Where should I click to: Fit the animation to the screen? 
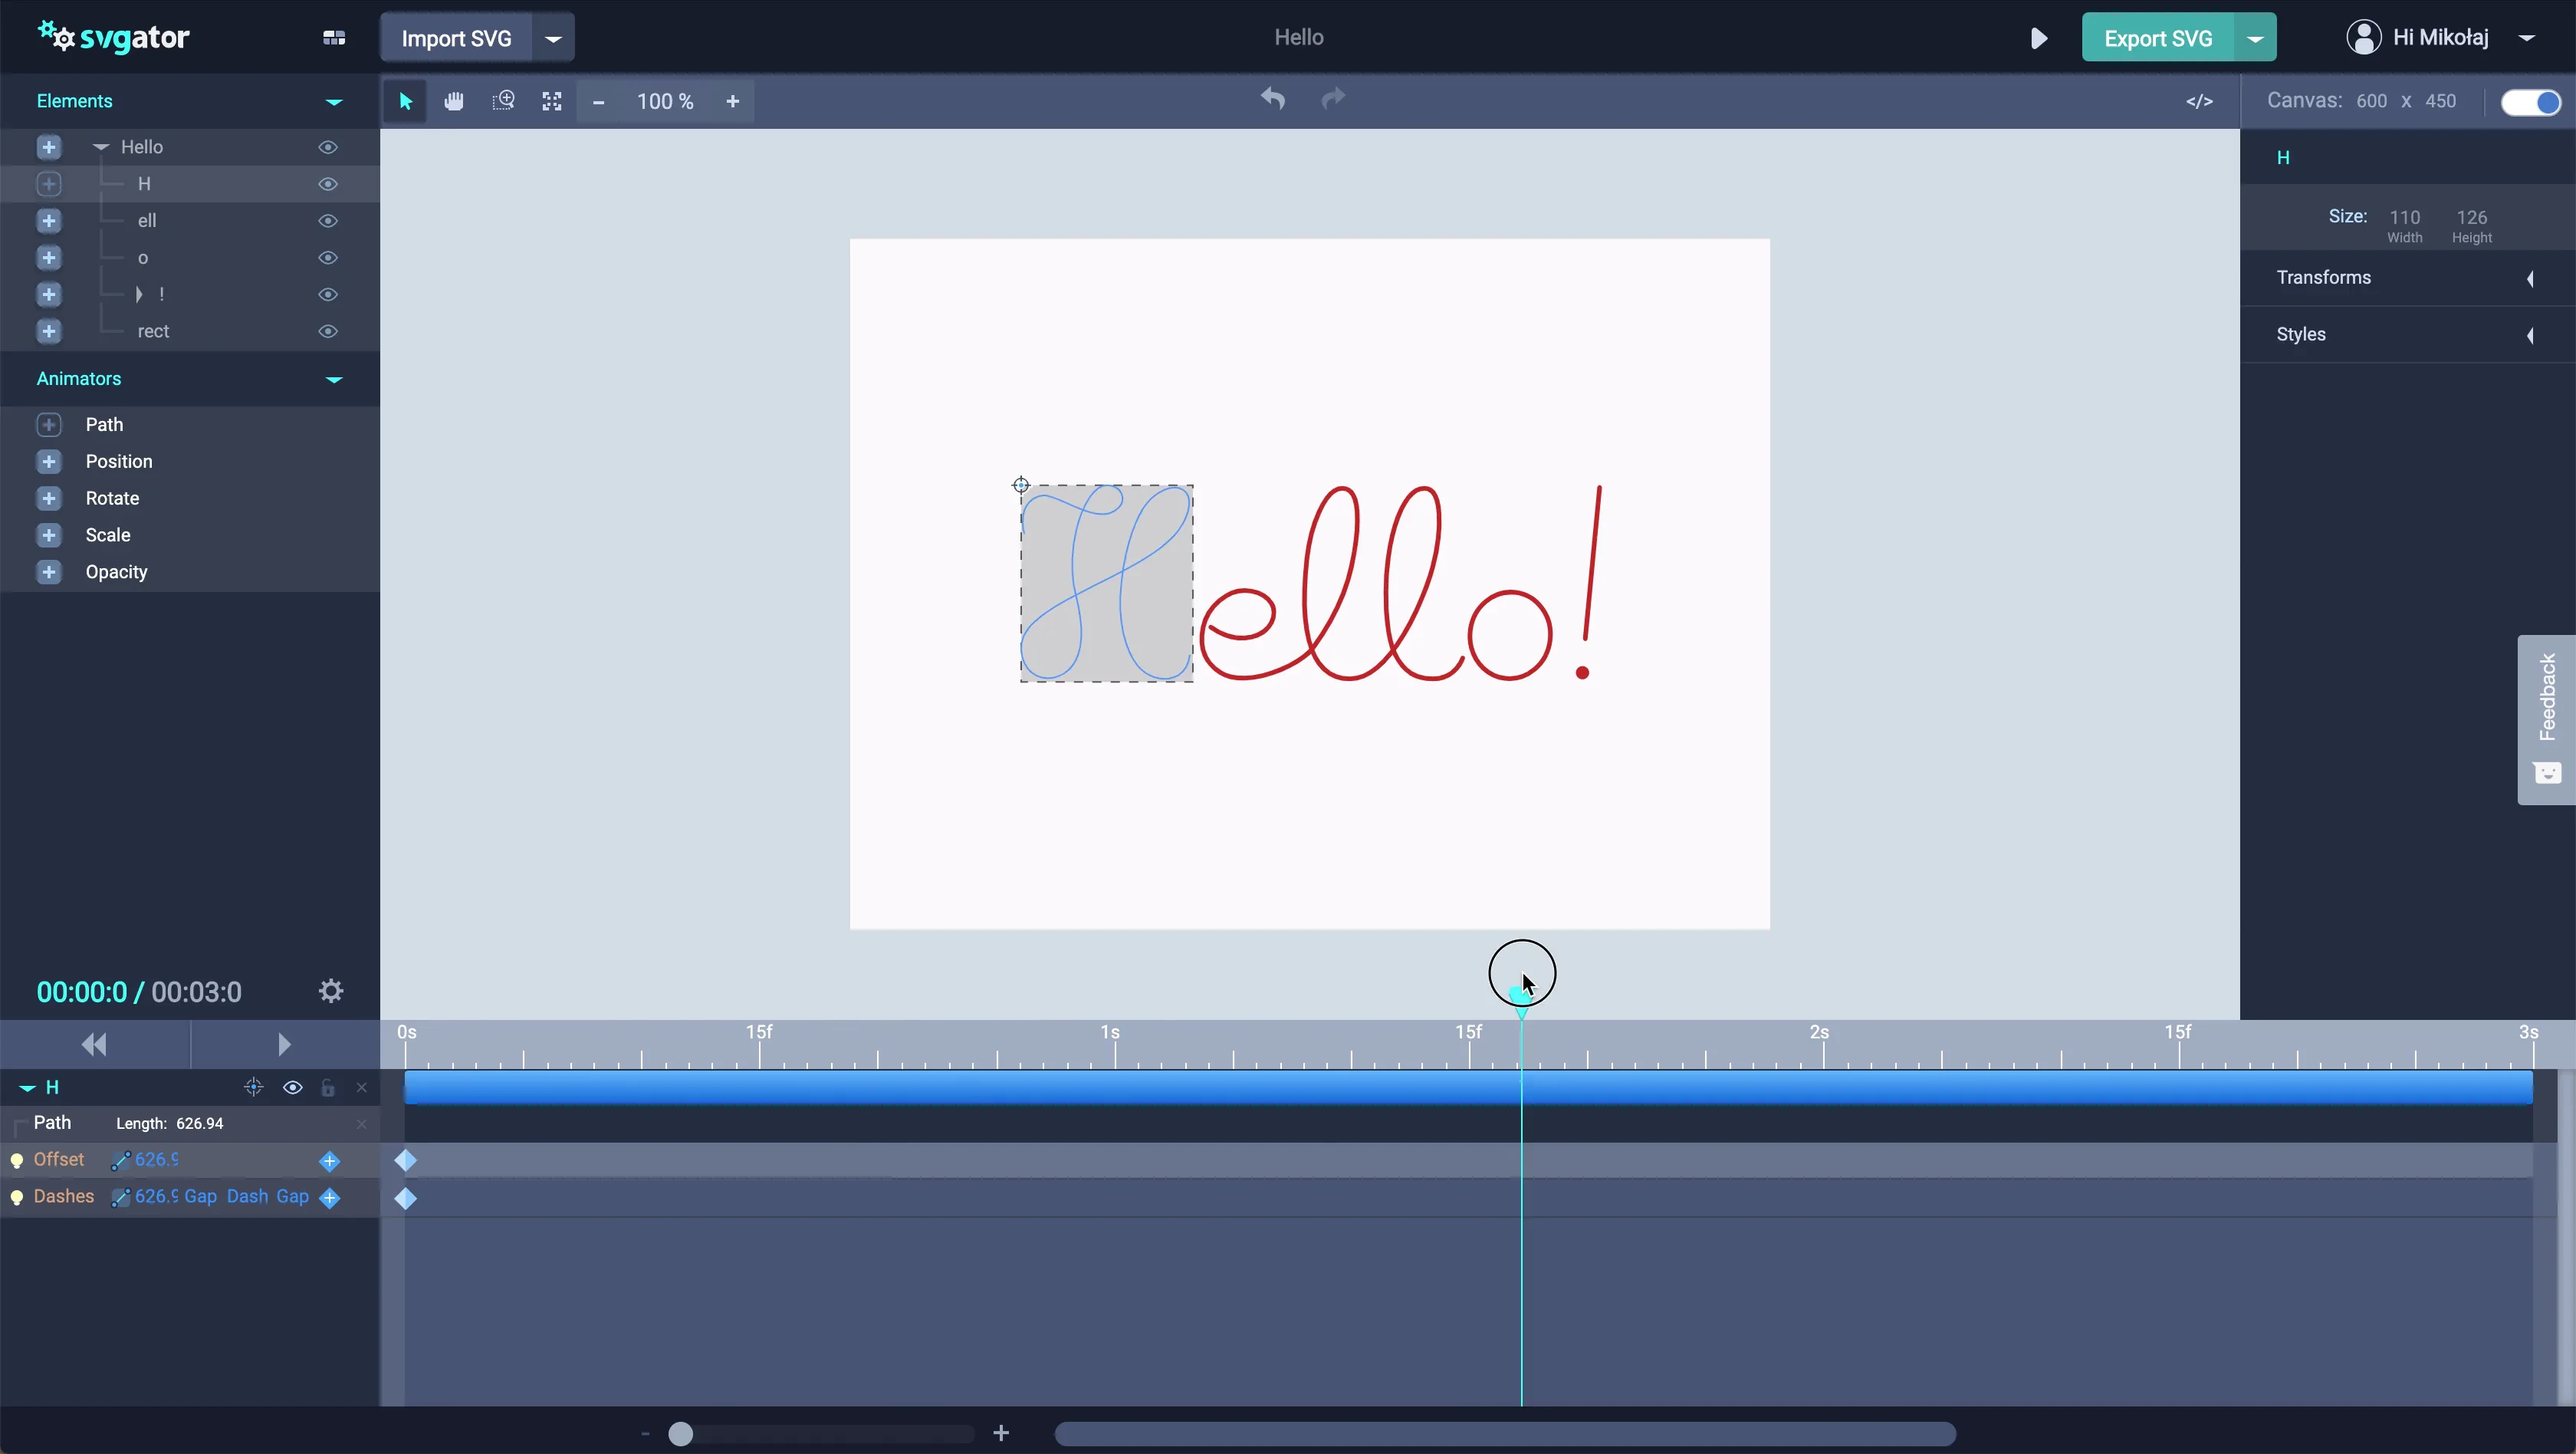pyautogui.click(x=551, y=101)
